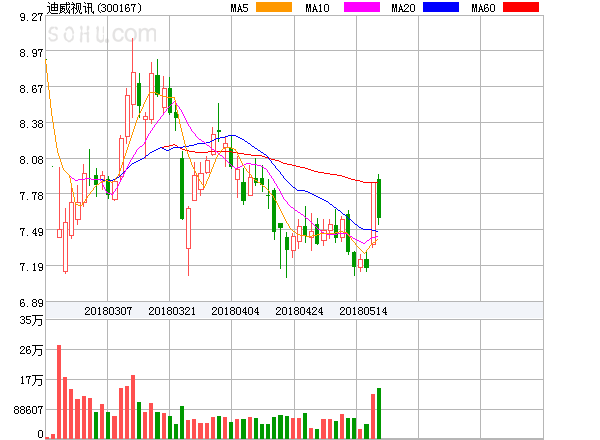The width and height of the screenshot is (600, 440).
Task: Click the 7.19 price axis label
Action: [x=31, y=267]
